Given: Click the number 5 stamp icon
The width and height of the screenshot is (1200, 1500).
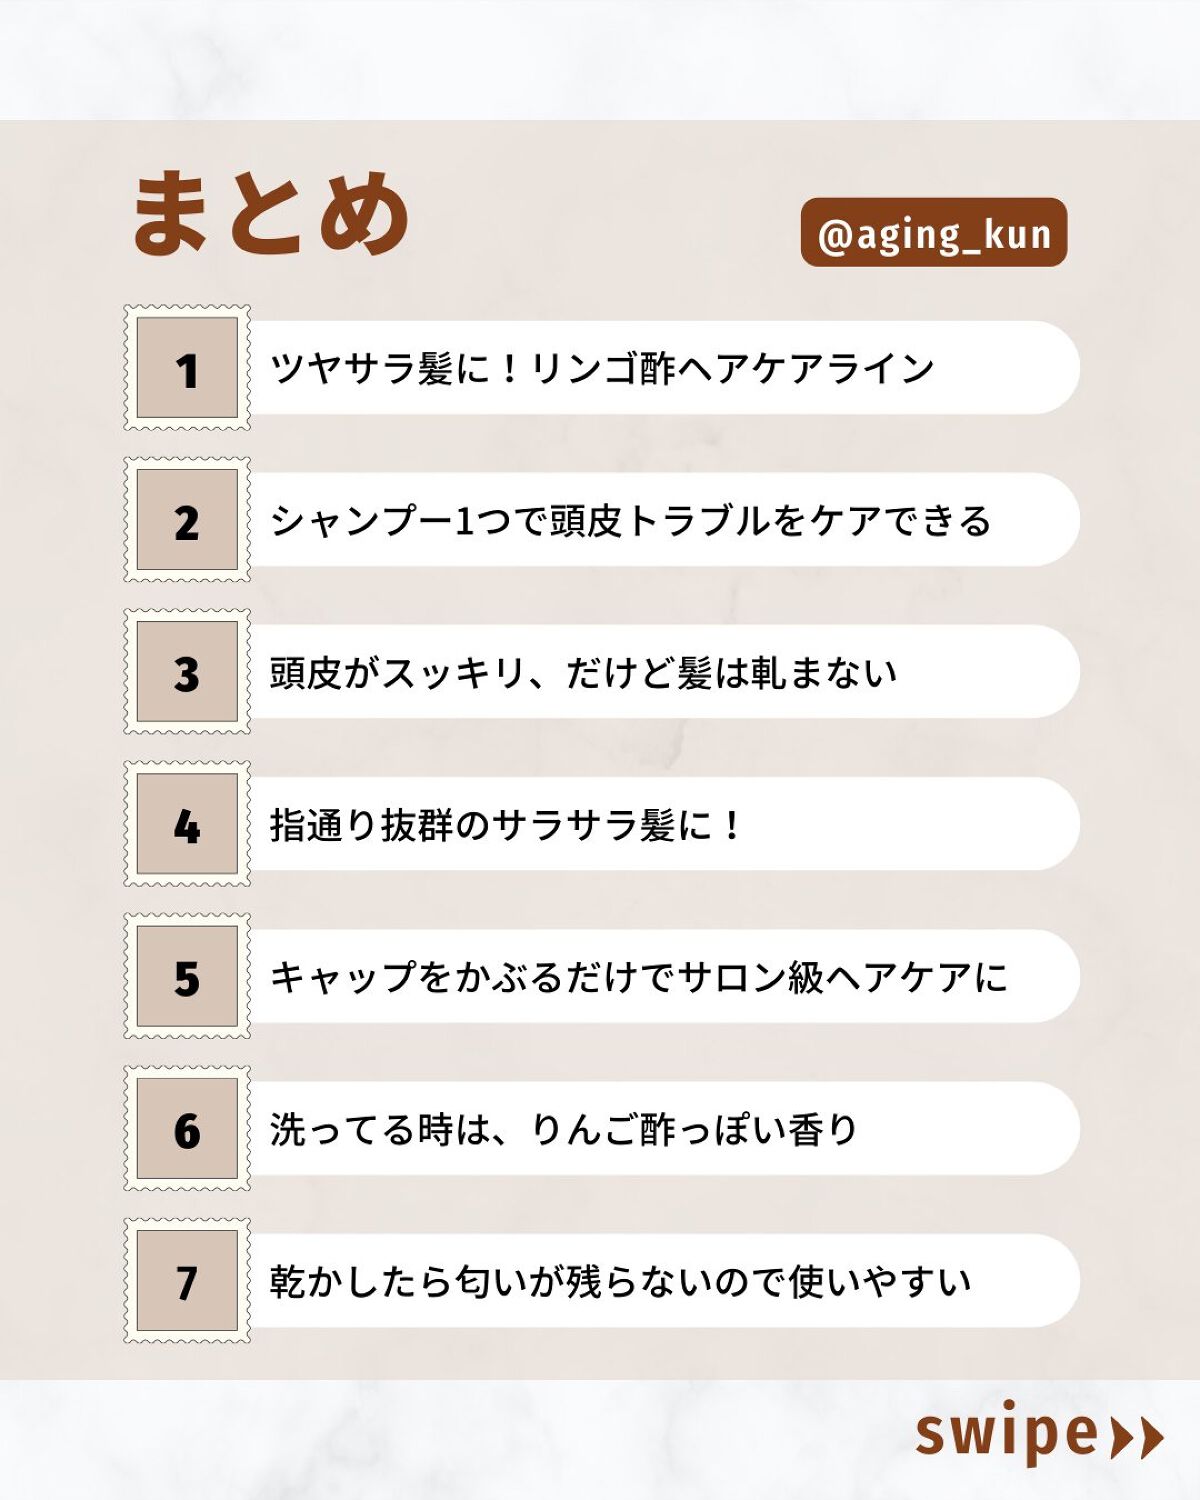Looking at the screenshot, I should (x=187, y=976).
